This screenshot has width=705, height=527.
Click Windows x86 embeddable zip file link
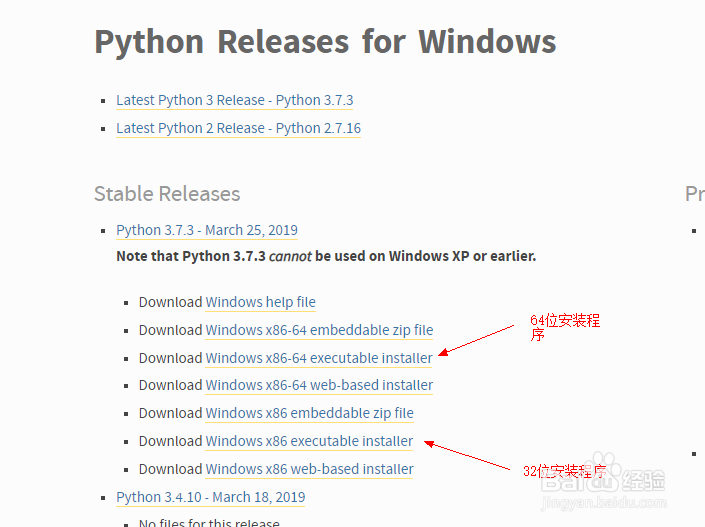point(309,413)
